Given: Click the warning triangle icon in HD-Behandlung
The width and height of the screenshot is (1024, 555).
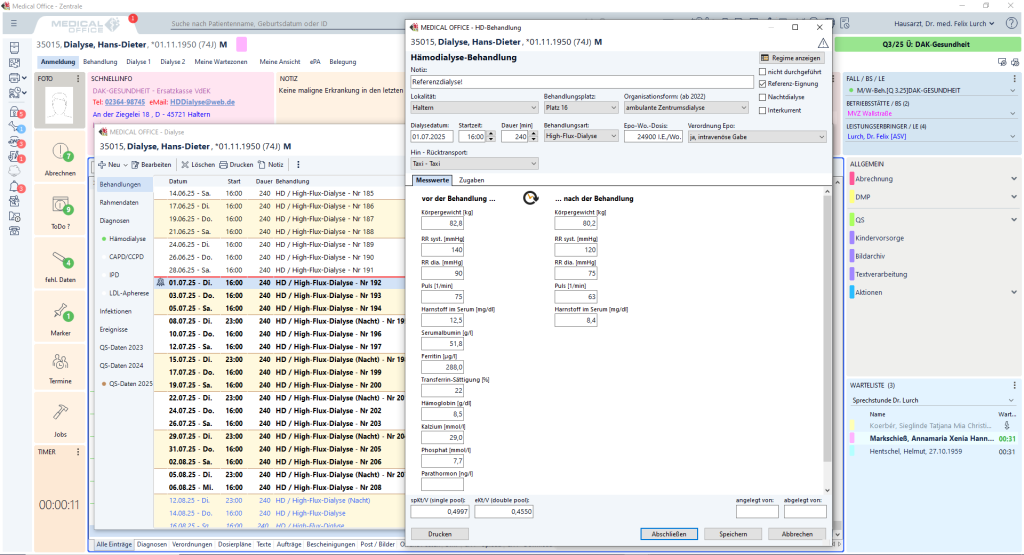Looking at the screenshot, I should tap(823, 43).
